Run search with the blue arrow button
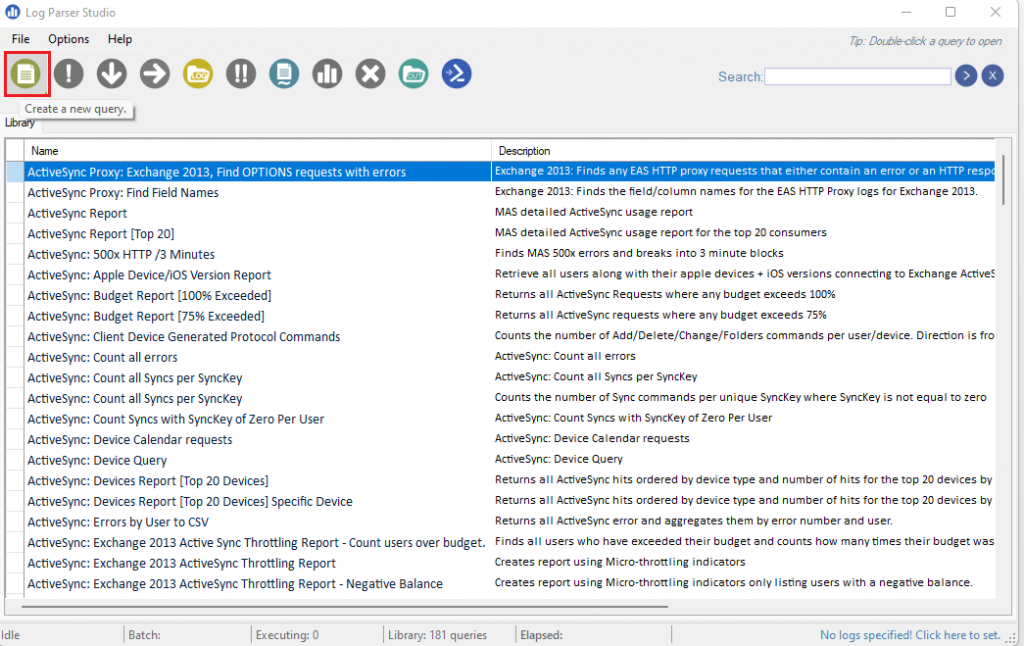 [966, 76]
